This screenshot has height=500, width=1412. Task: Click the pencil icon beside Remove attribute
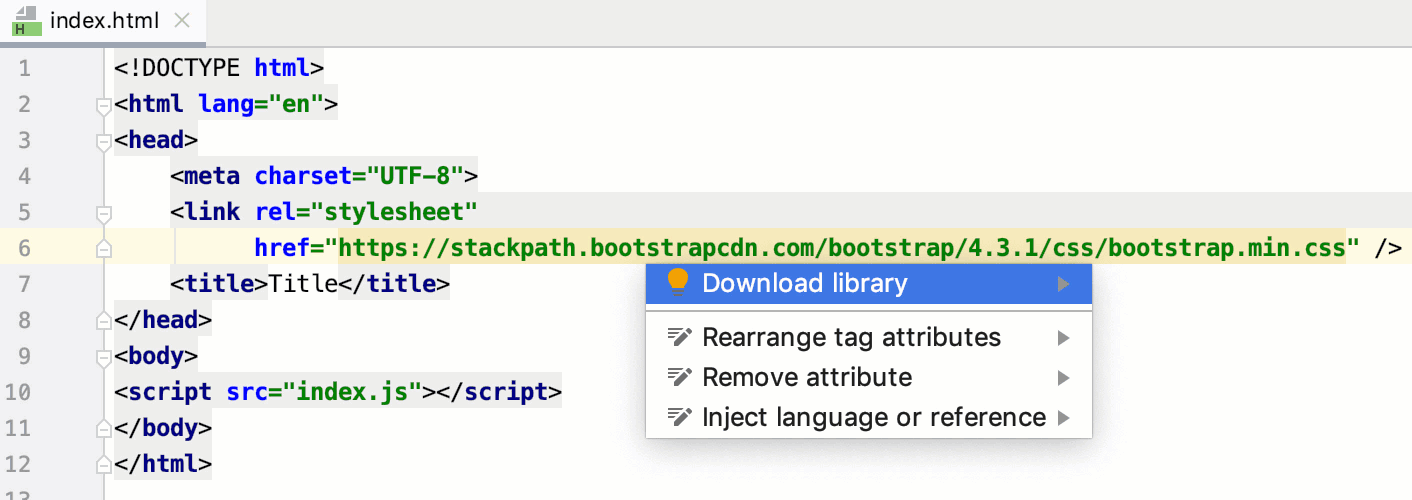(679, 377)
